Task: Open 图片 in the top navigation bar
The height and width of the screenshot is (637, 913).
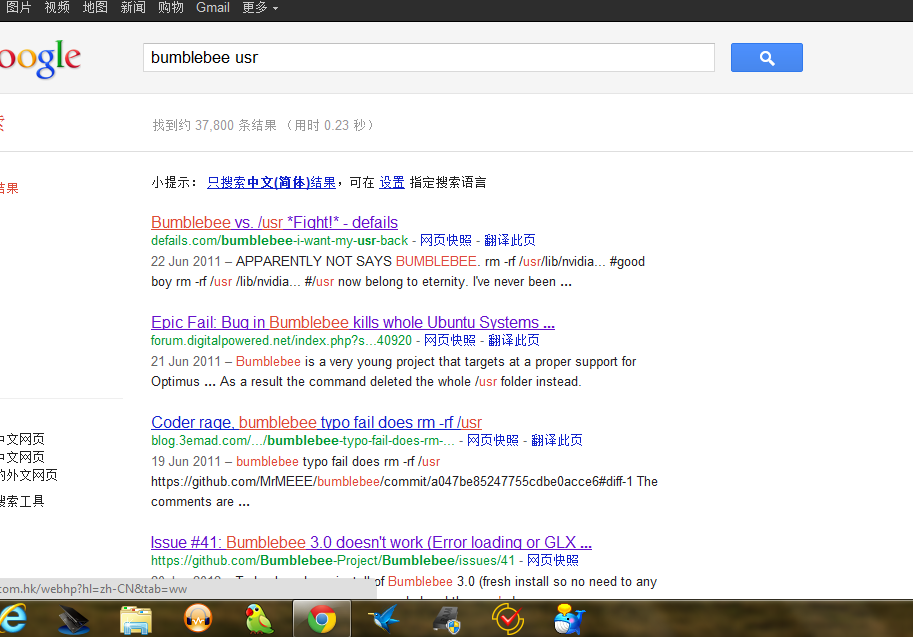Action: pos(19,8)
